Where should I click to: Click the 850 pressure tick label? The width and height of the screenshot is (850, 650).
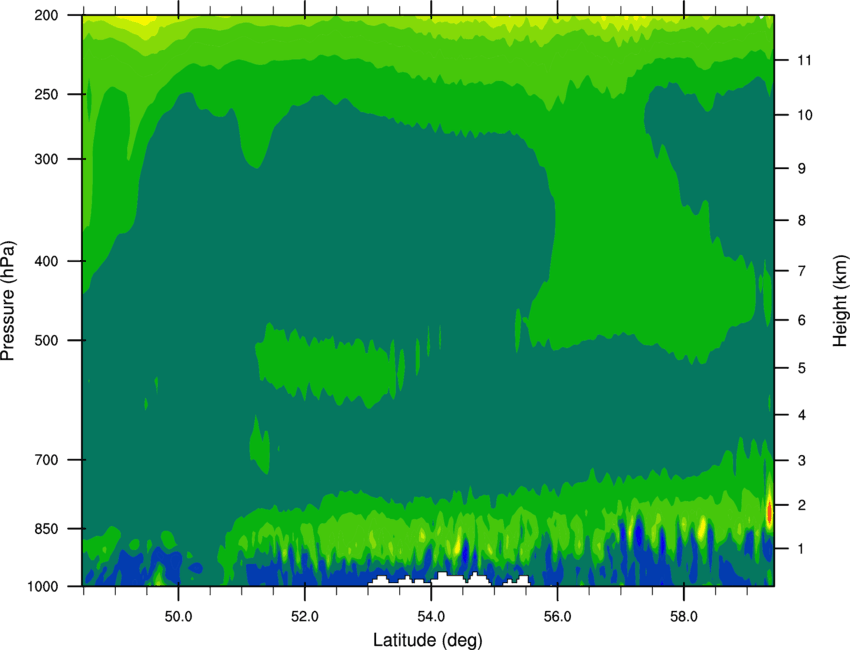(46, 529)
